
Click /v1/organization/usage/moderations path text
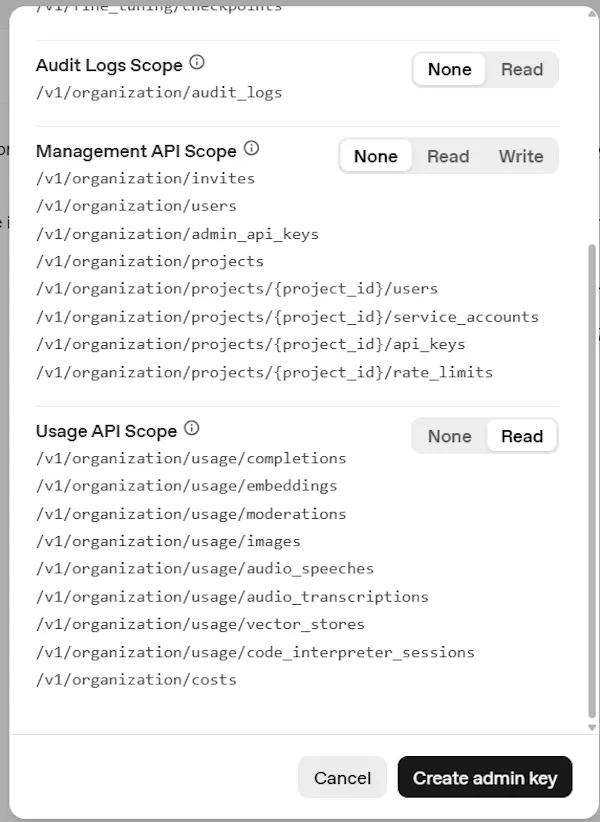191,514
